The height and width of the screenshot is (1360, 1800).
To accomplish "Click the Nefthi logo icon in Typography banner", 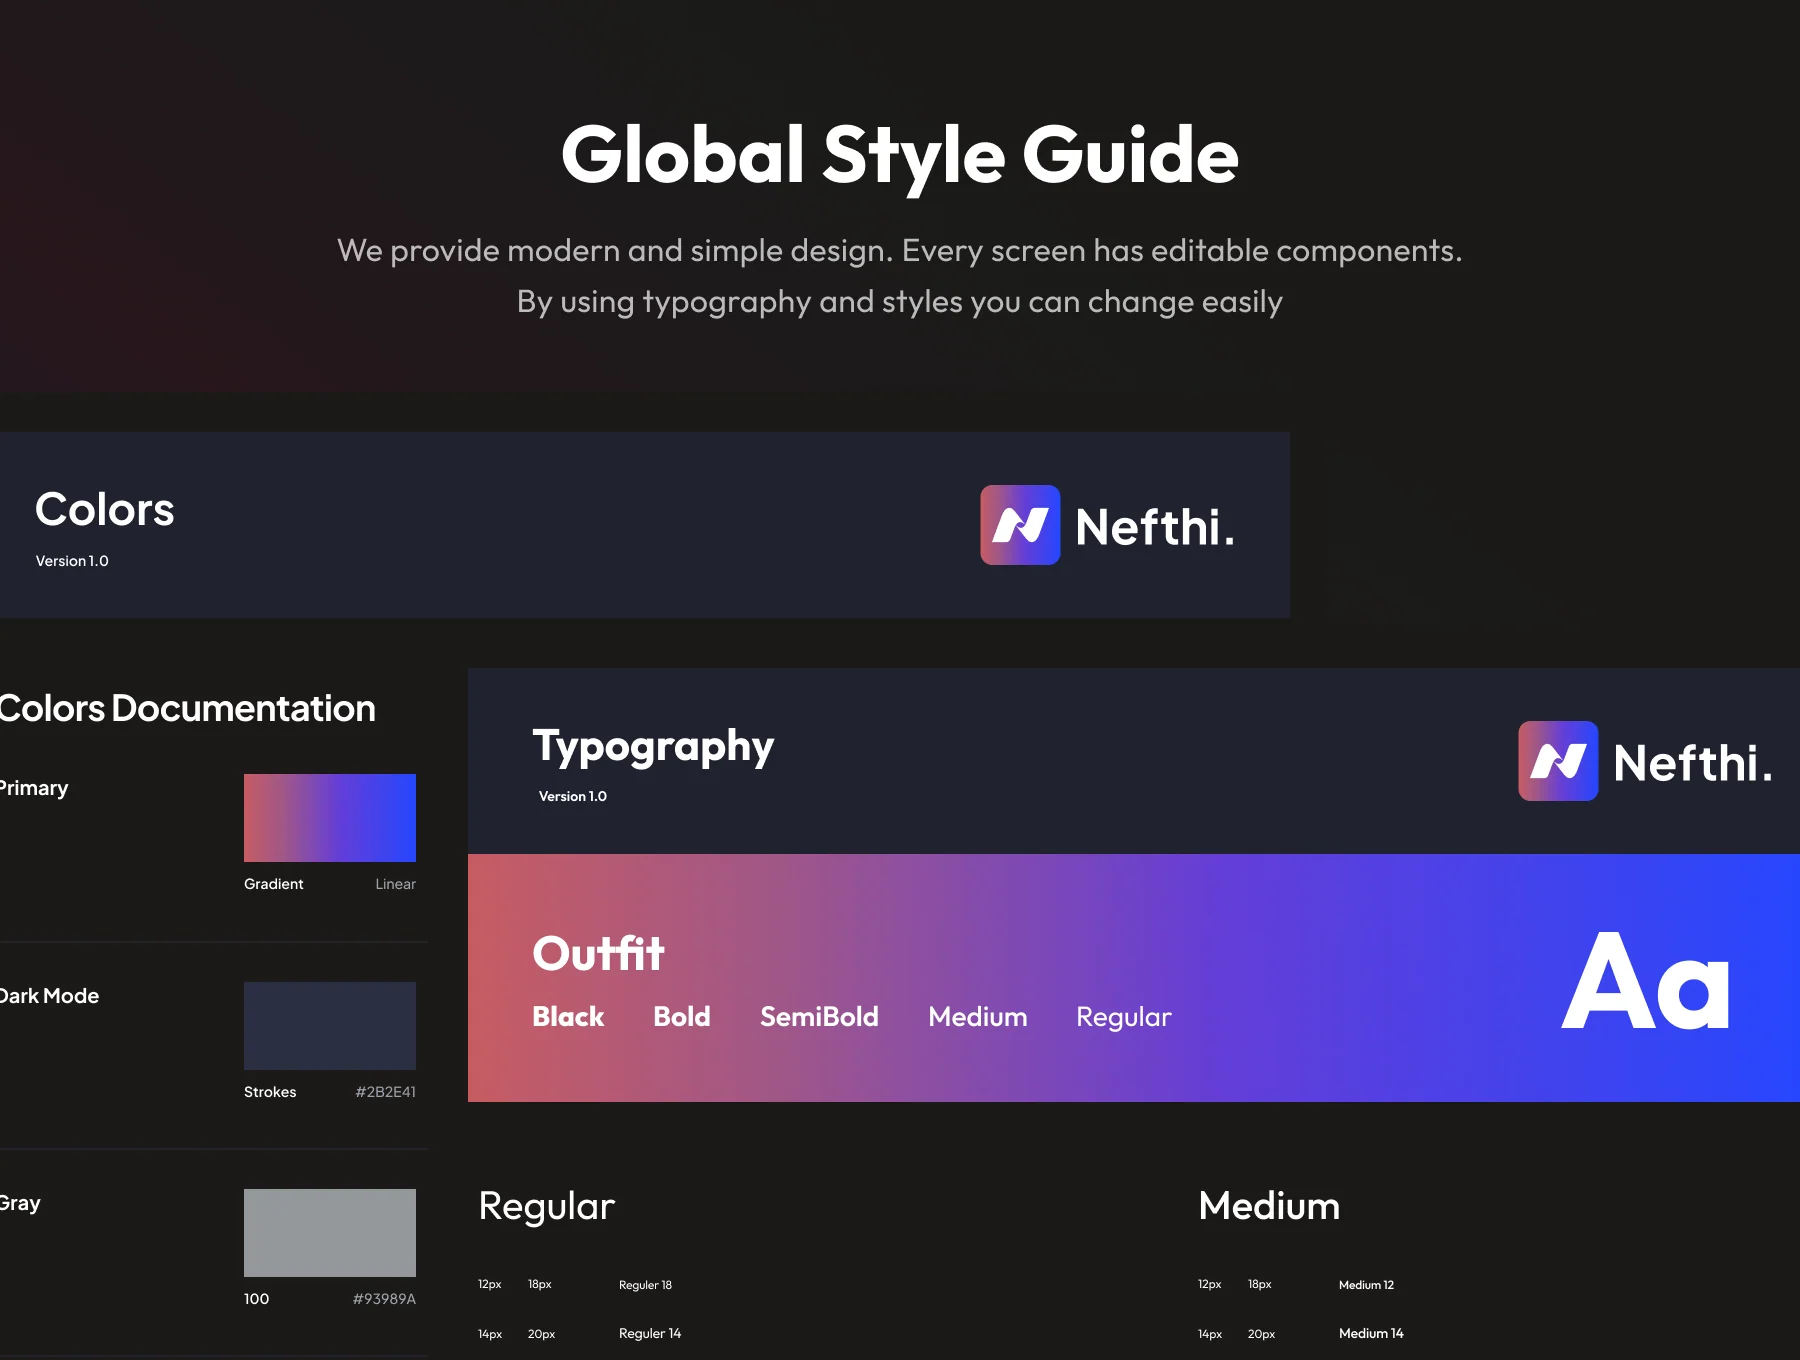I will [x=1558, y=761].
